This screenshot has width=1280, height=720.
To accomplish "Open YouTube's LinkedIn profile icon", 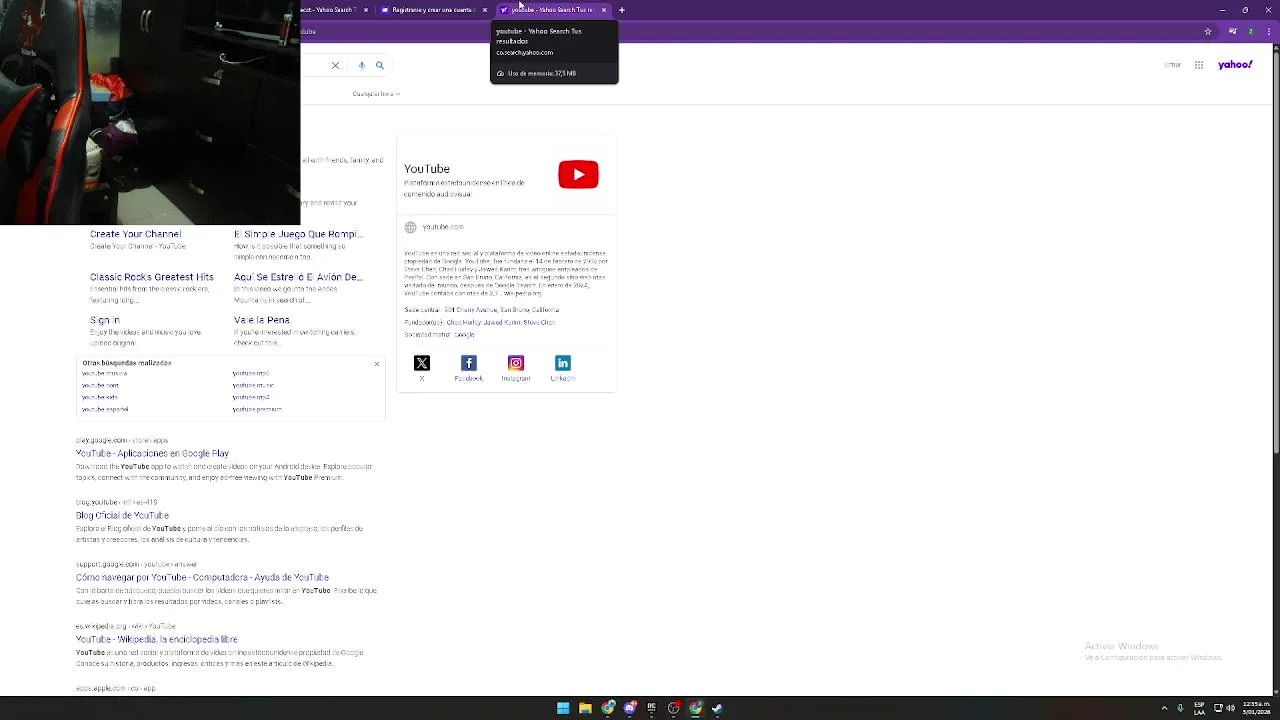I will pyautogui.click(x=563, y=363).
